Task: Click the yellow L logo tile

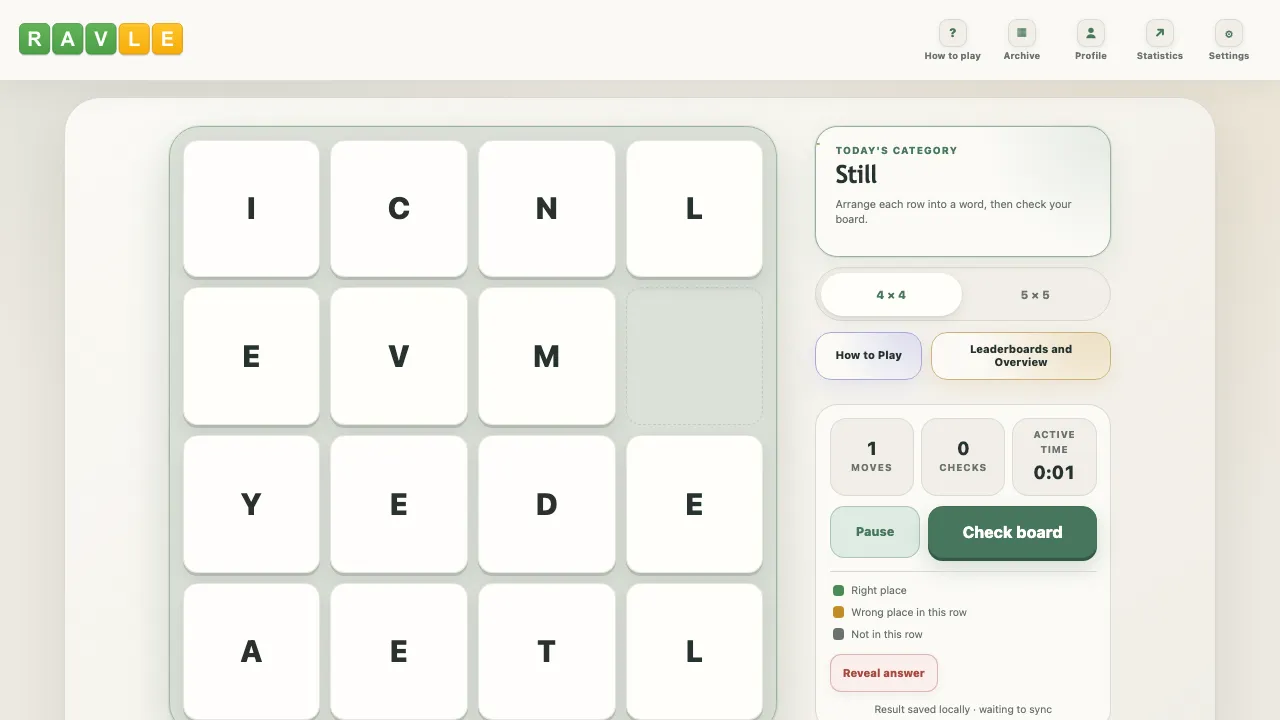Action: 133,39
